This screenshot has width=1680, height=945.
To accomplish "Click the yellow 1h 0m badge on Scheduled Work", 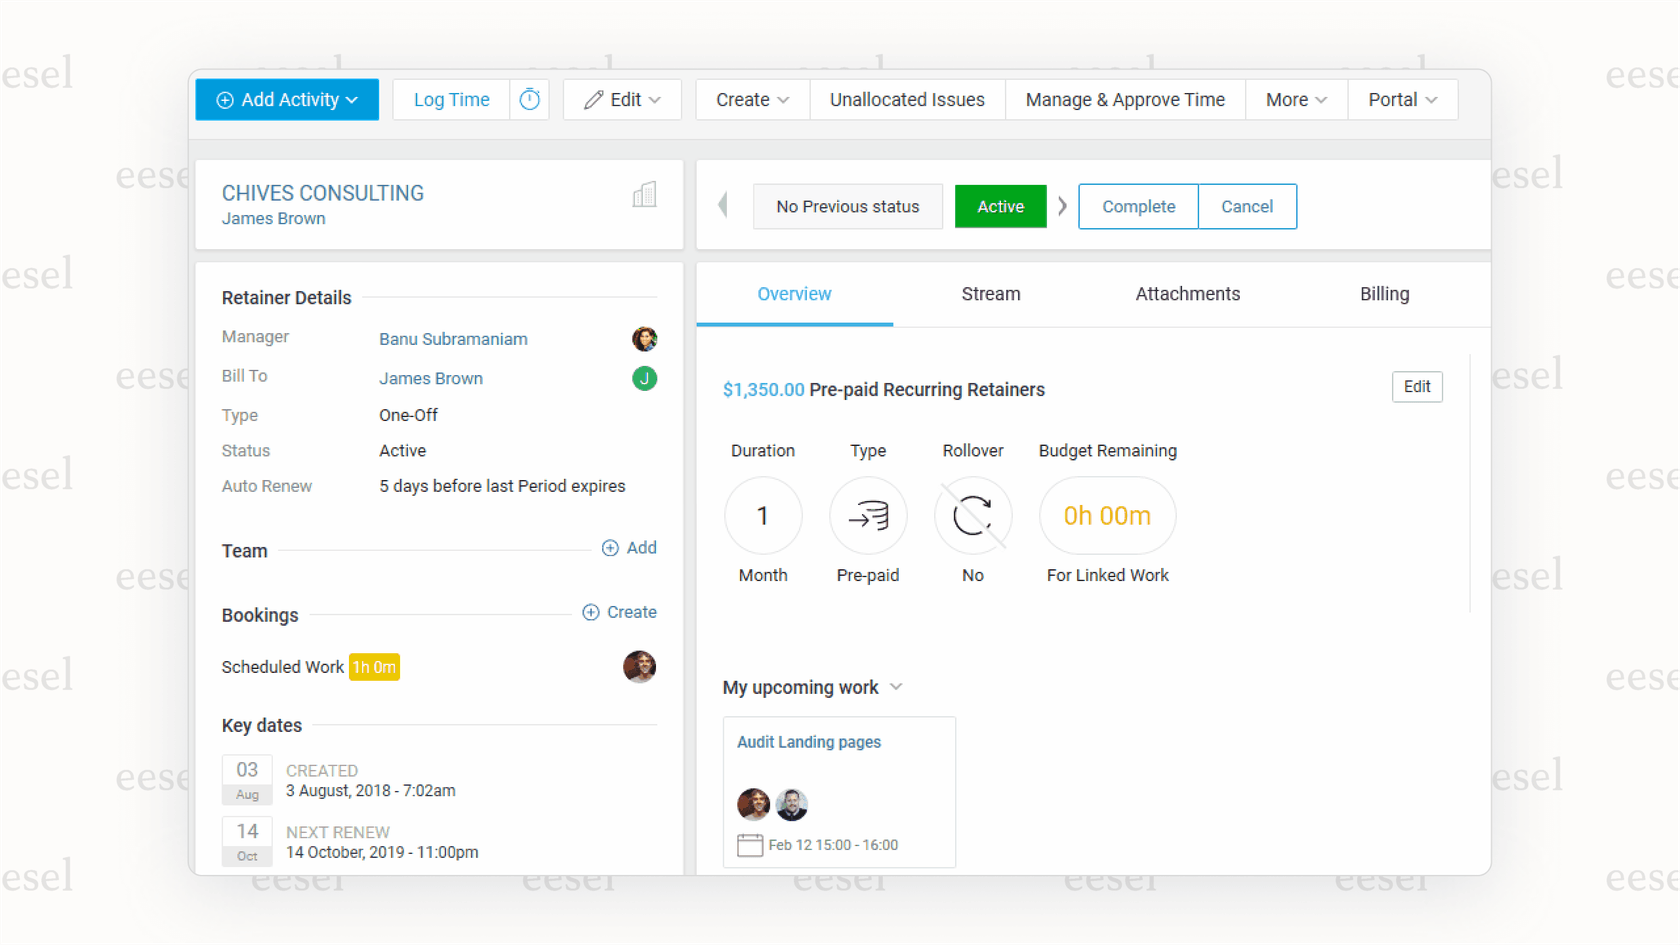I will 374,666.
